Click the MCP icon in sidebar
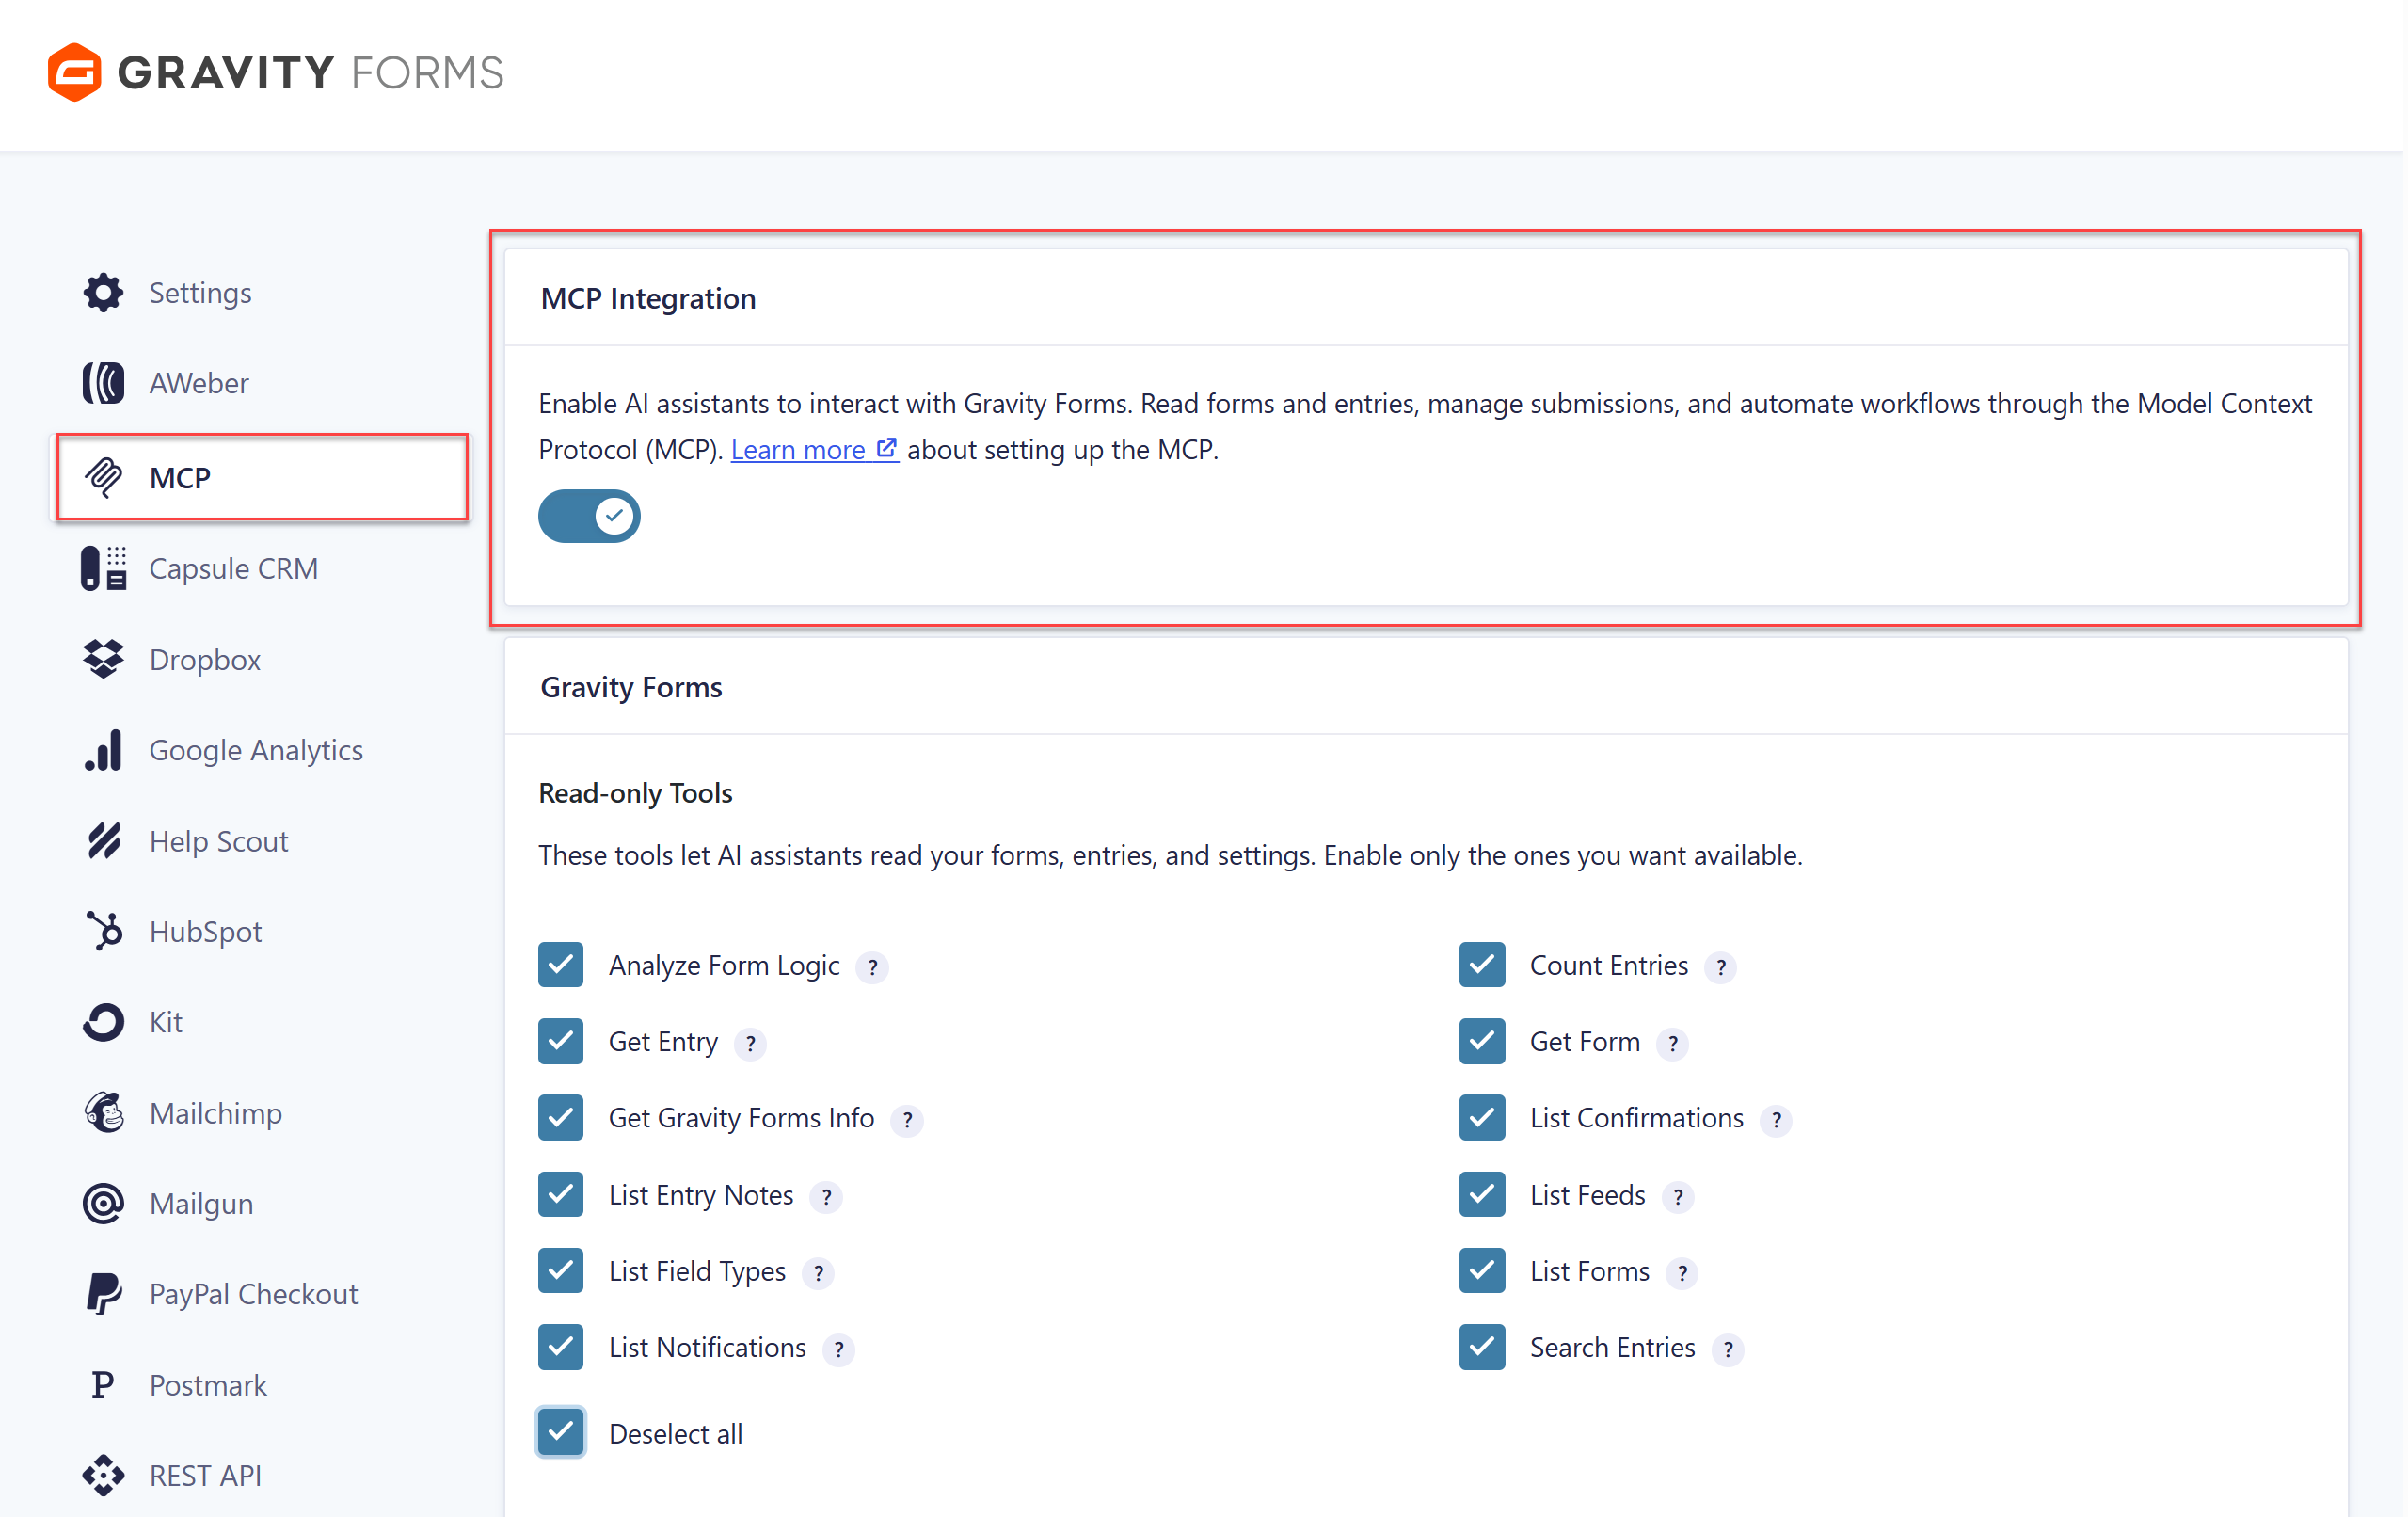This screenshot has height=1517, width=2408. tap(103, 478)
